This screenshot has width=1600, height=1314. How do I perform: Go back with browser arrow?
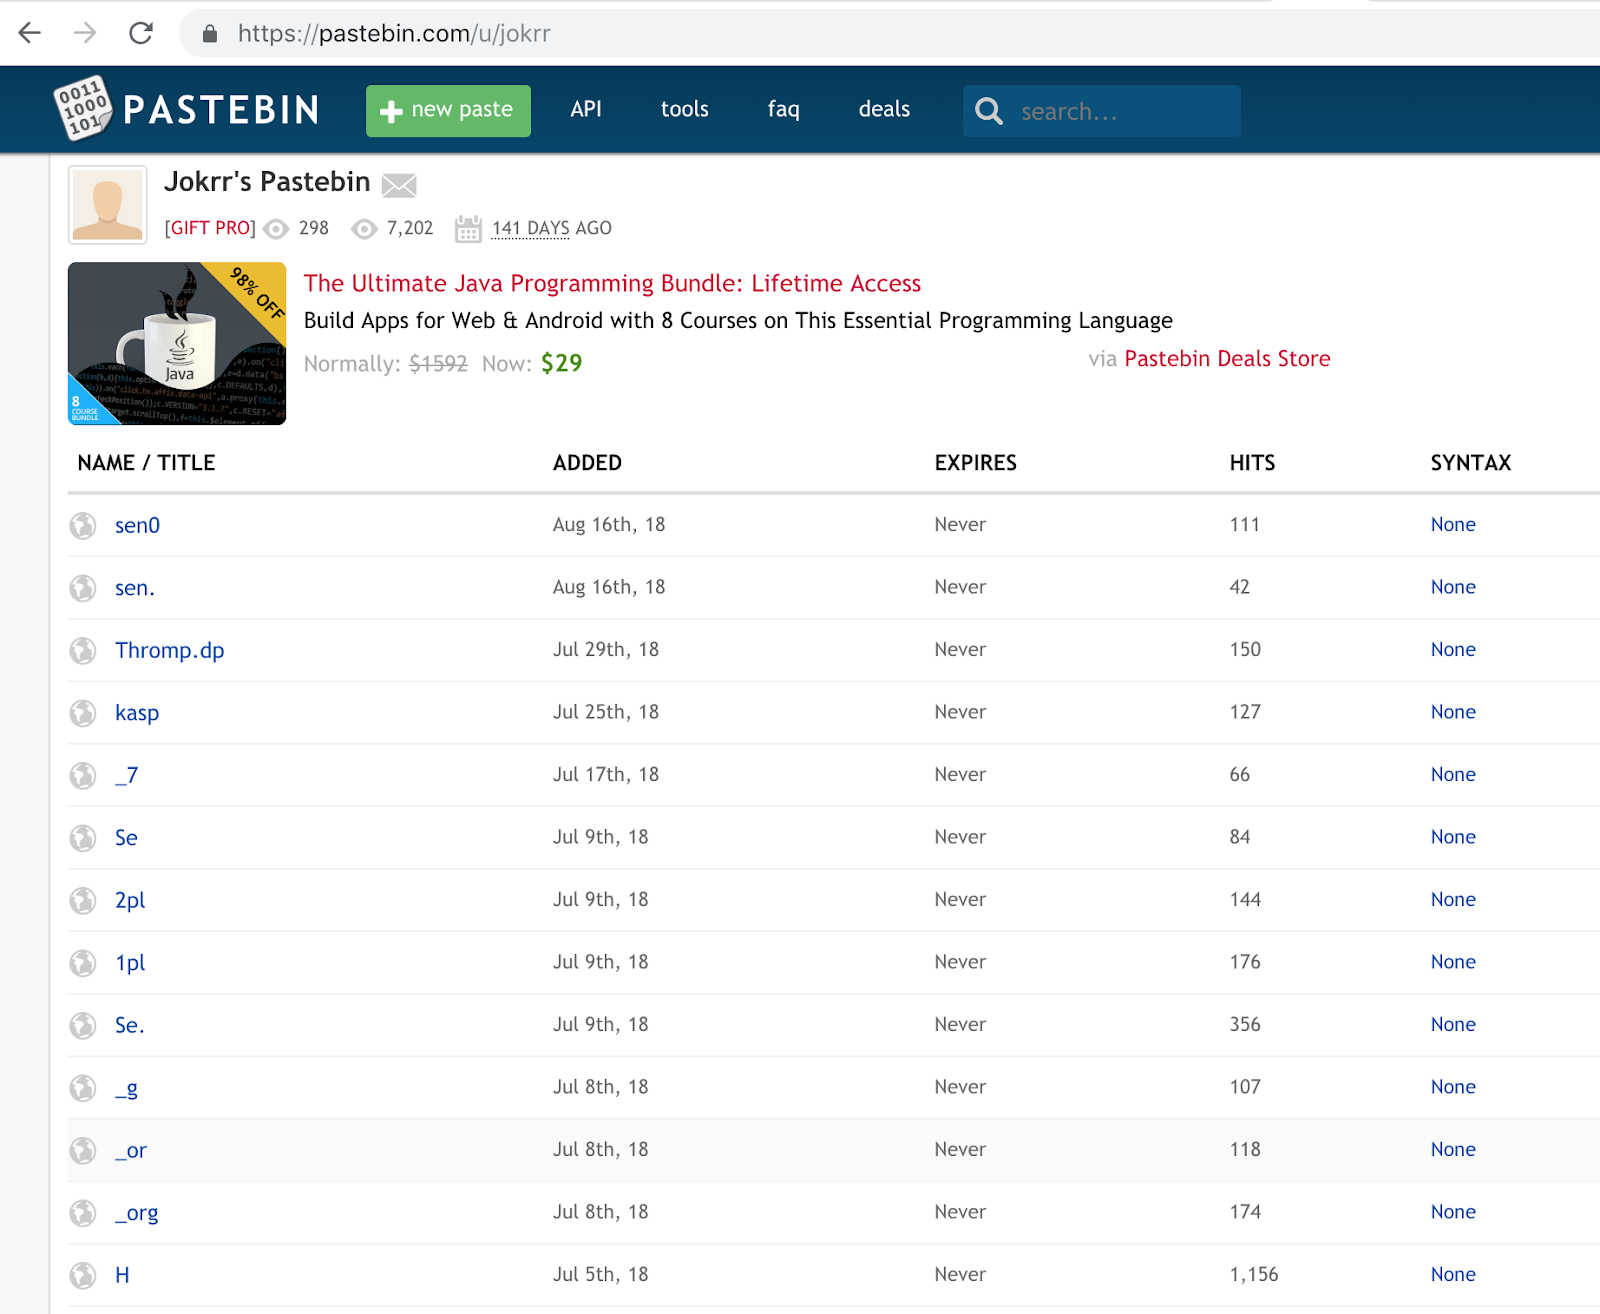(30, 33)
